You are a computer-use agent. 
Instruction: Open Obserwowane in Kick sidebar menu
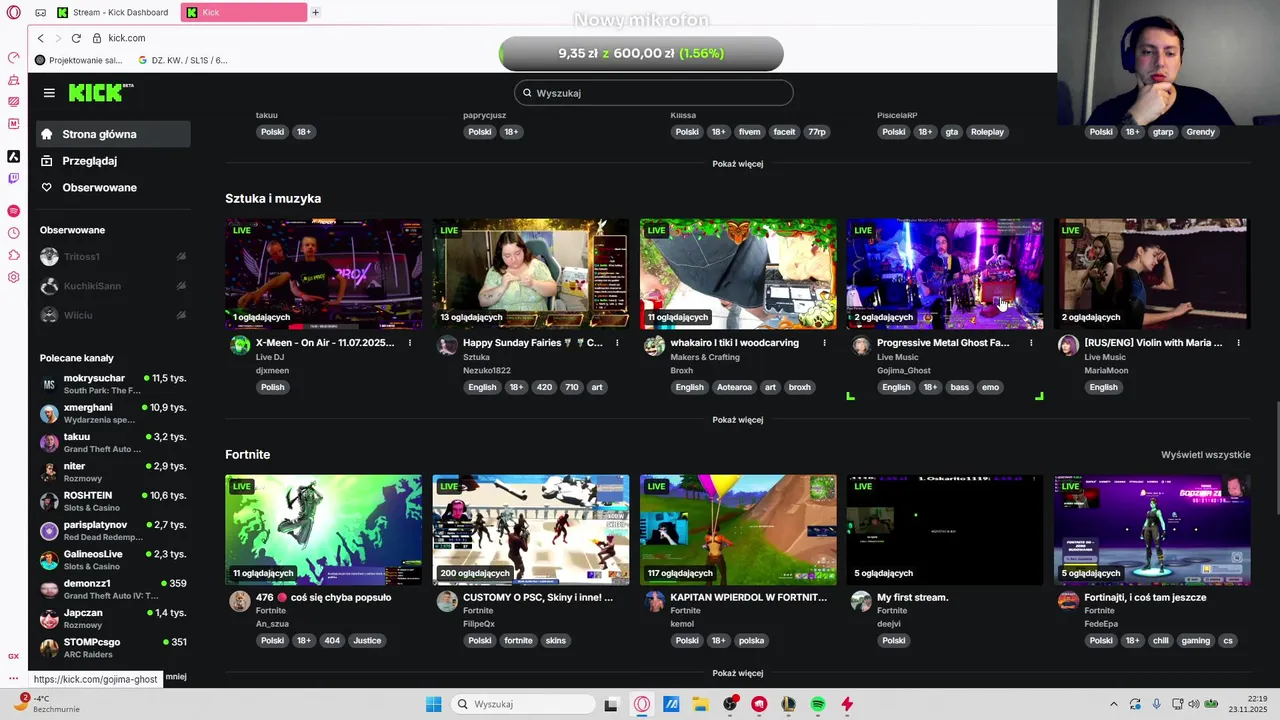(x=112, y=188)
